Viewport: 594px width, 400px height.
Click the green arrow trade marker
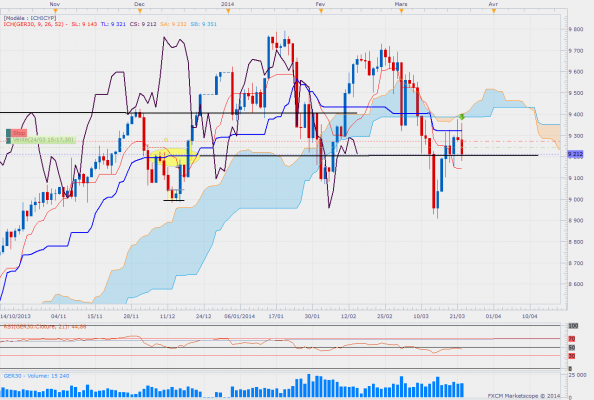tap(462, 117)
